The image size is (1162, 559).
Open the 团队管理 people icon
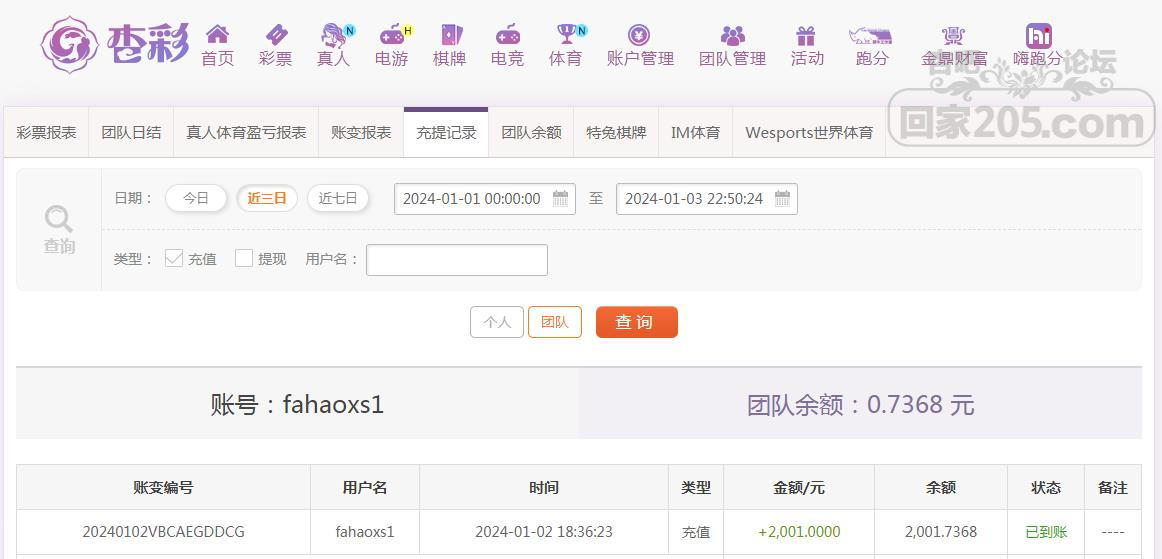tap(733, 35)
